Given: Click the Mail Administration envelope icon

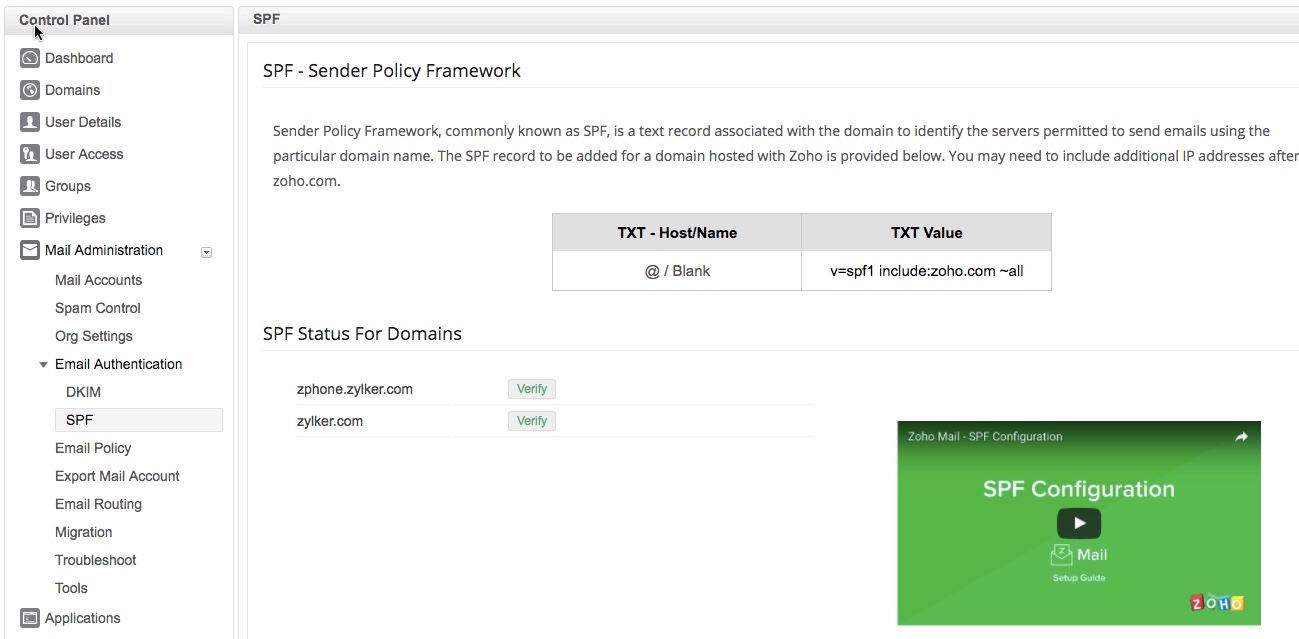Looking at the screenshot, I should (30, 250).
